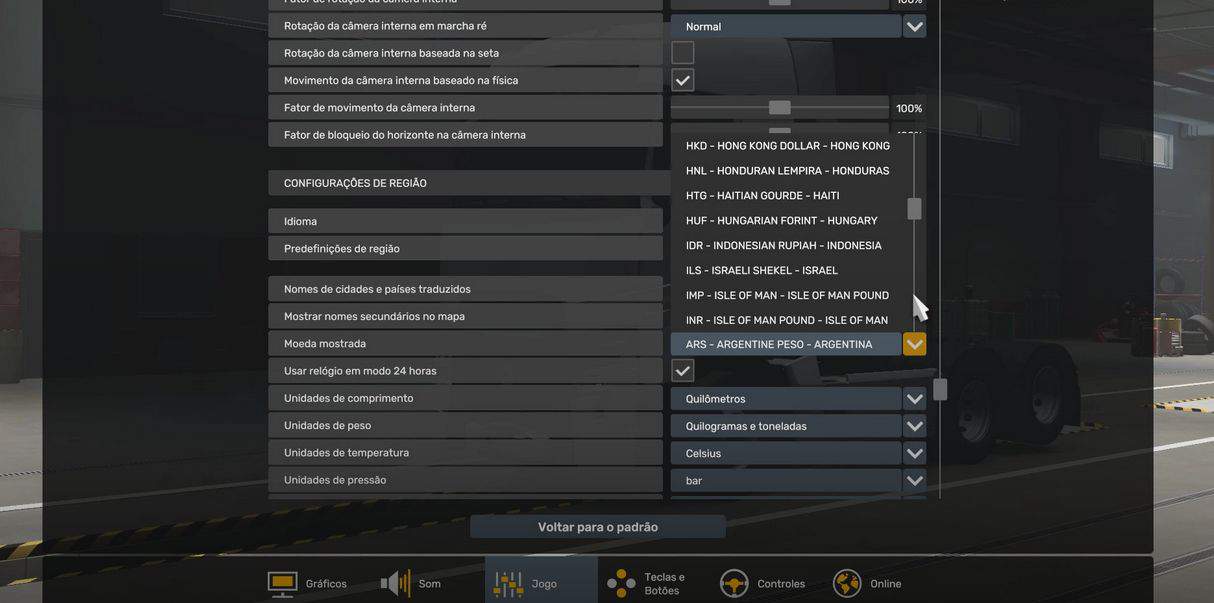Expand the Quilômetros length units dropdown
This screenshot has width=1214, height=603.
914,399
